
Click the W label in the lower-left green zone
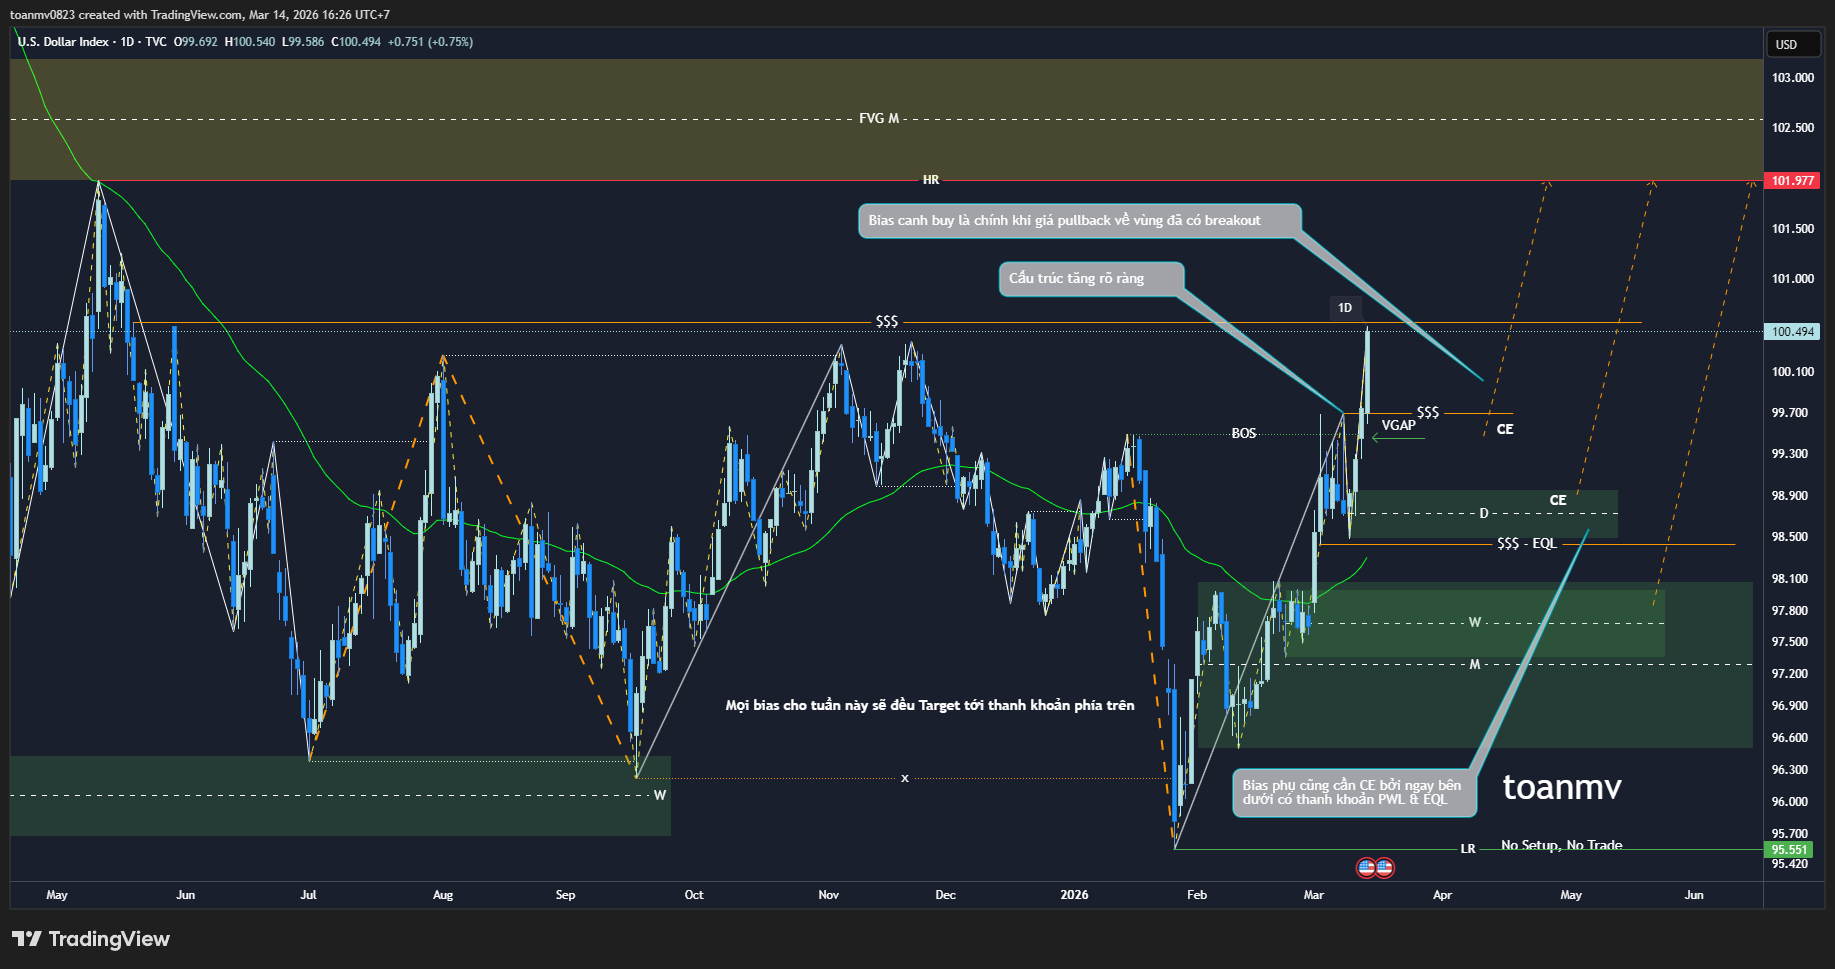coord(660,795)
